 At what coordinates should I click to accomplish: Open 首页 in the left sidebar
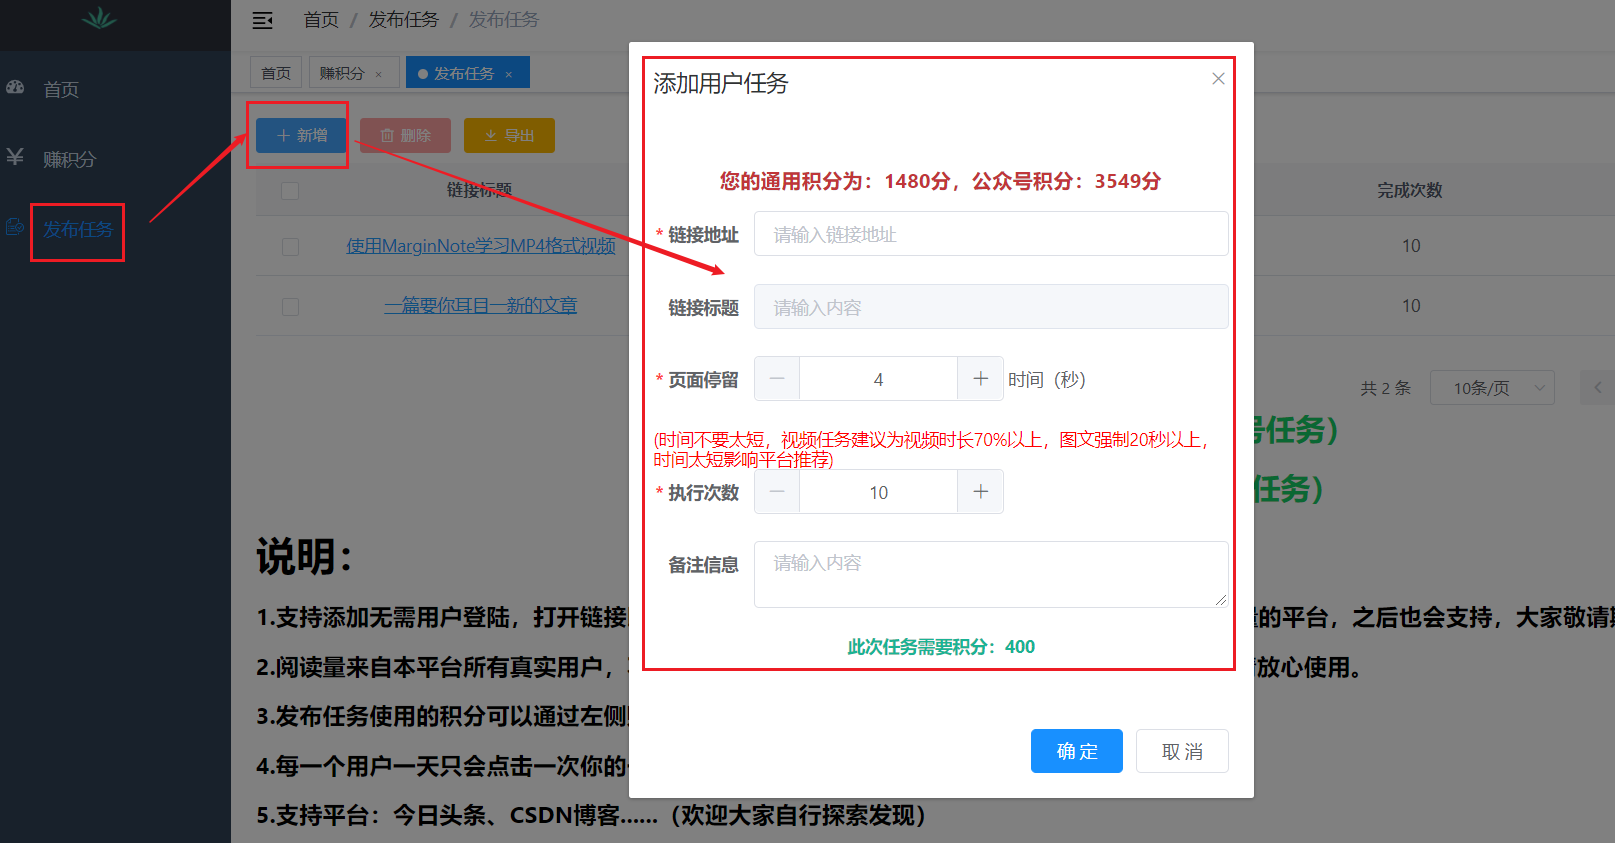coord(61,90)
